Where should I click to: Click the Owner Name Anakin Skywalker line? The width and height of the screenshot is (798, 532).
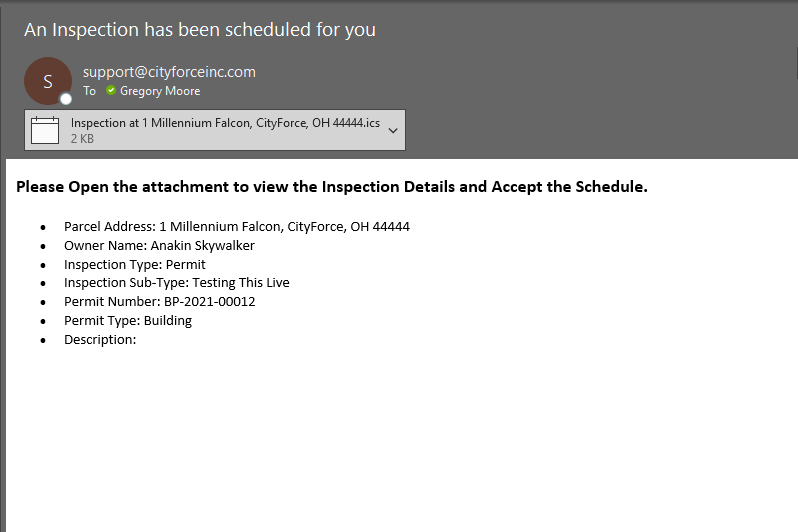159,245
